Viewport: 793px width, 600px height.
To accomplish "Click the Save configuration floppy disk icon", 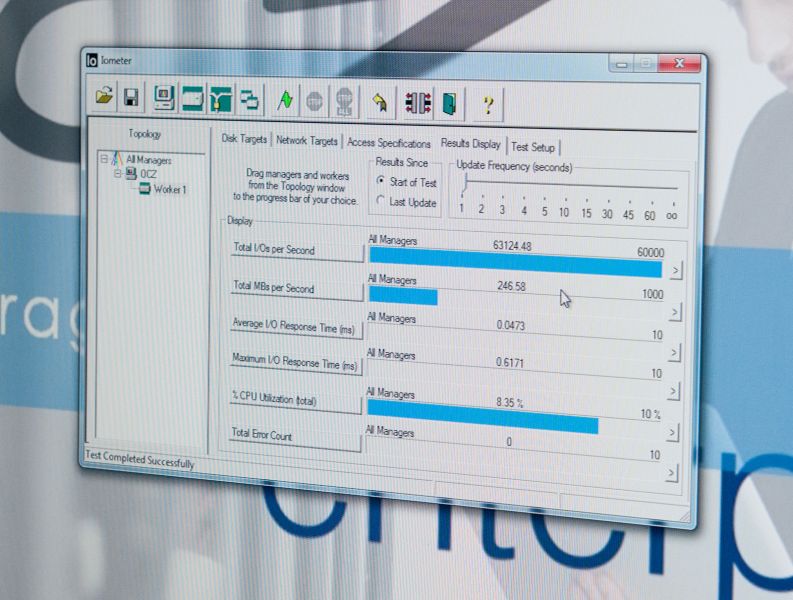I will [131, 98].
